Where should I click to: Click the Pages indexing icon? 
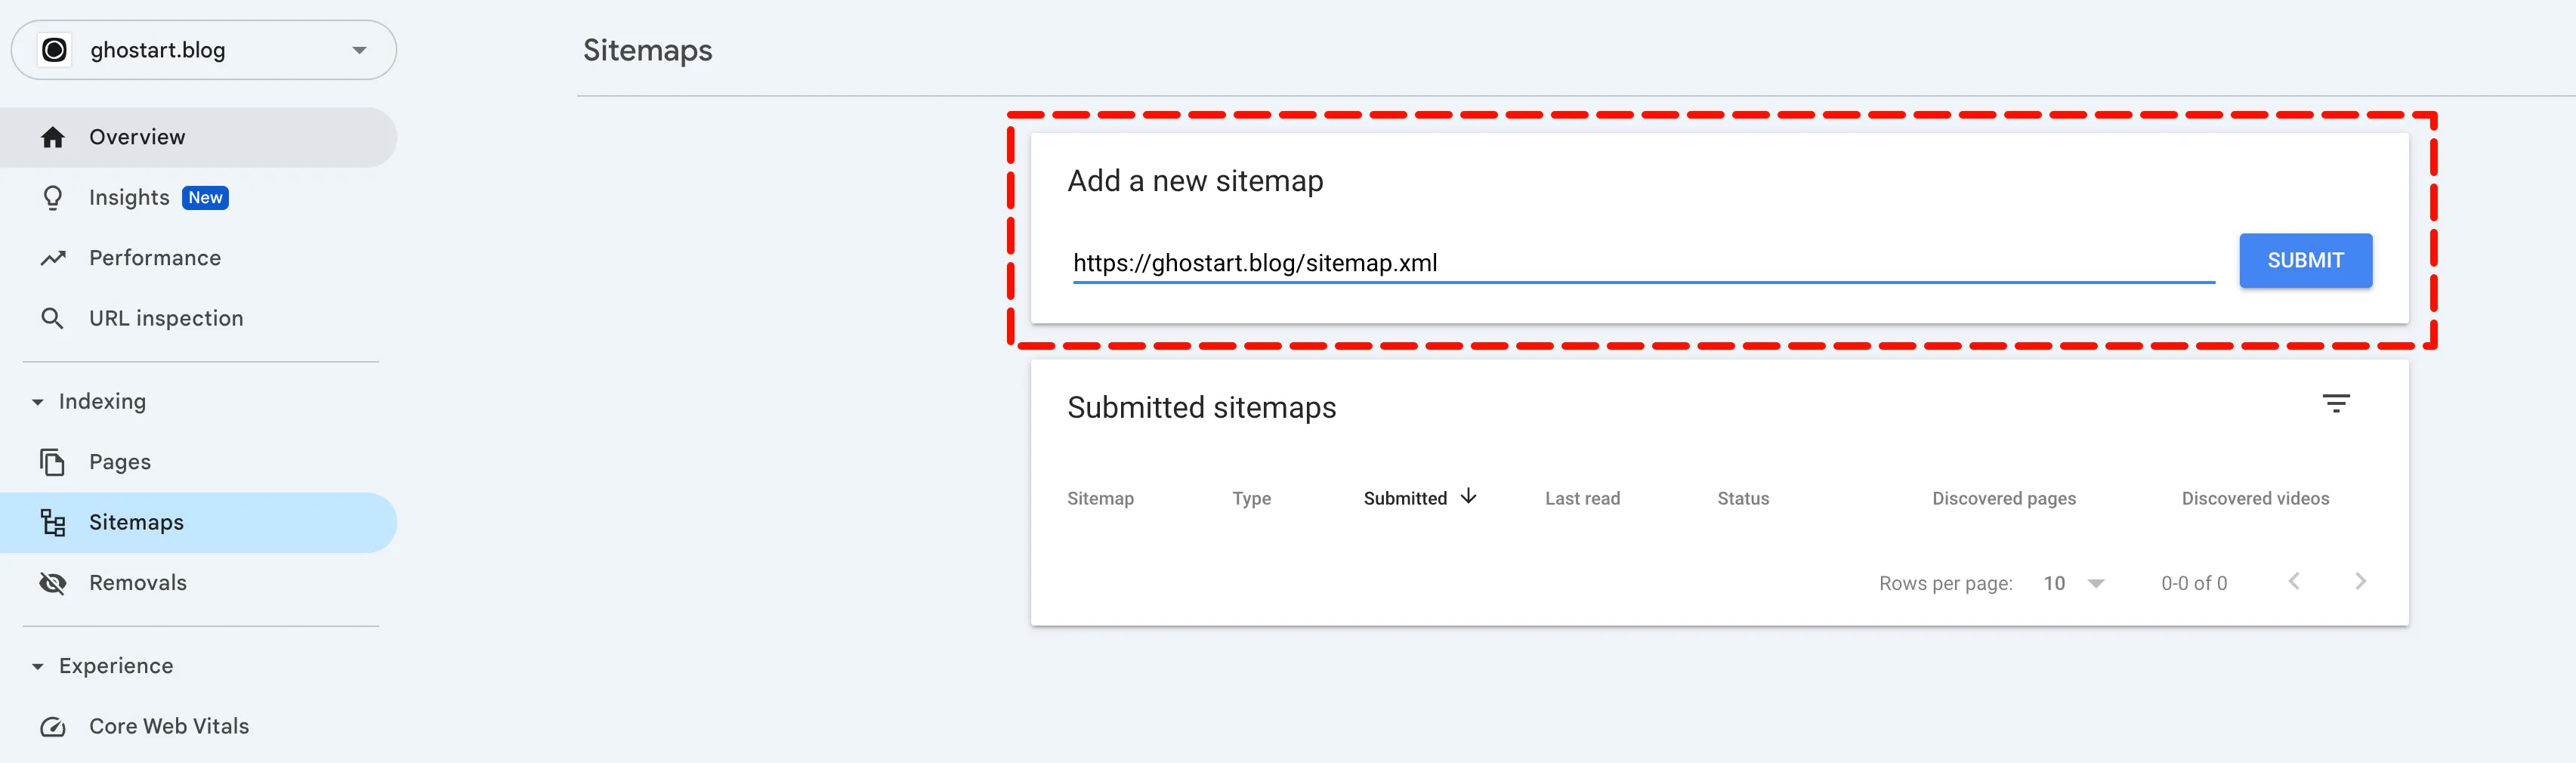click(52, 461)
